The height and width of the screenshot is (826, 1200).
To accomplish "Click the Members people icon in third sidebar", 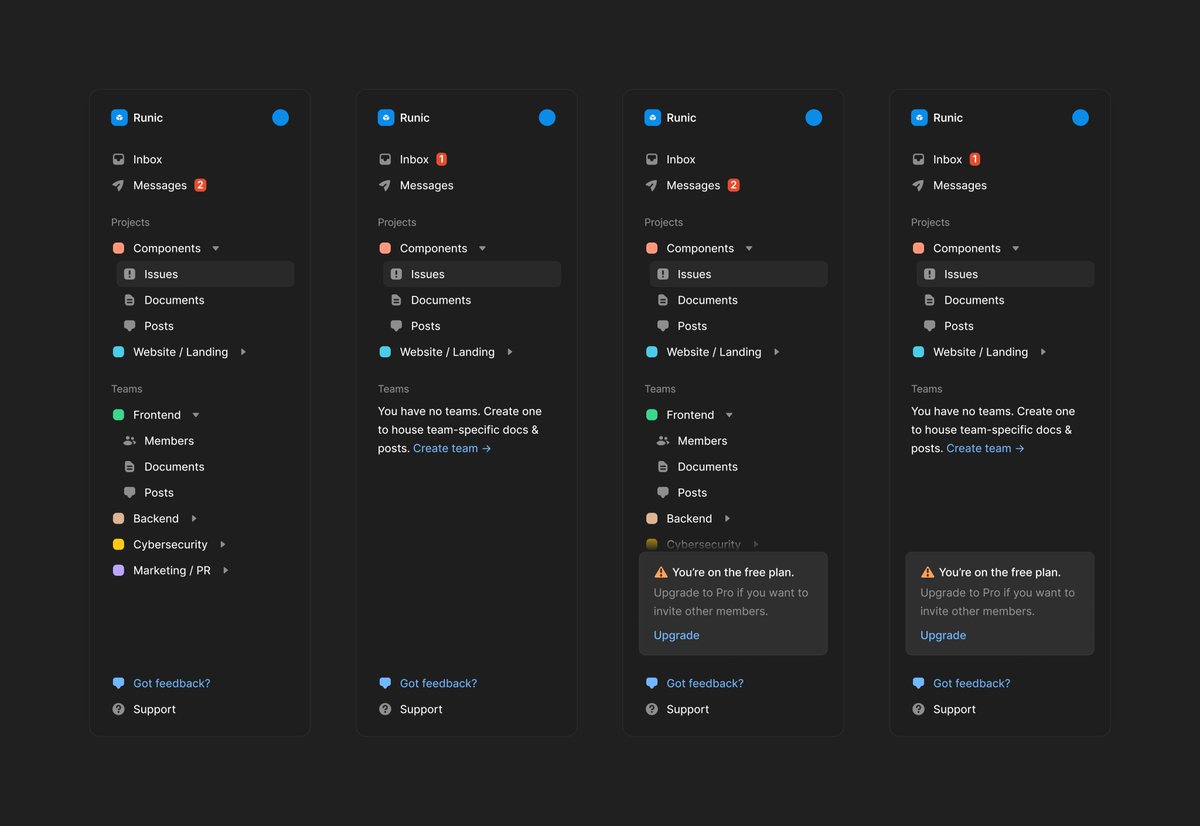I will pyautogui.click(x=662, y=441).
